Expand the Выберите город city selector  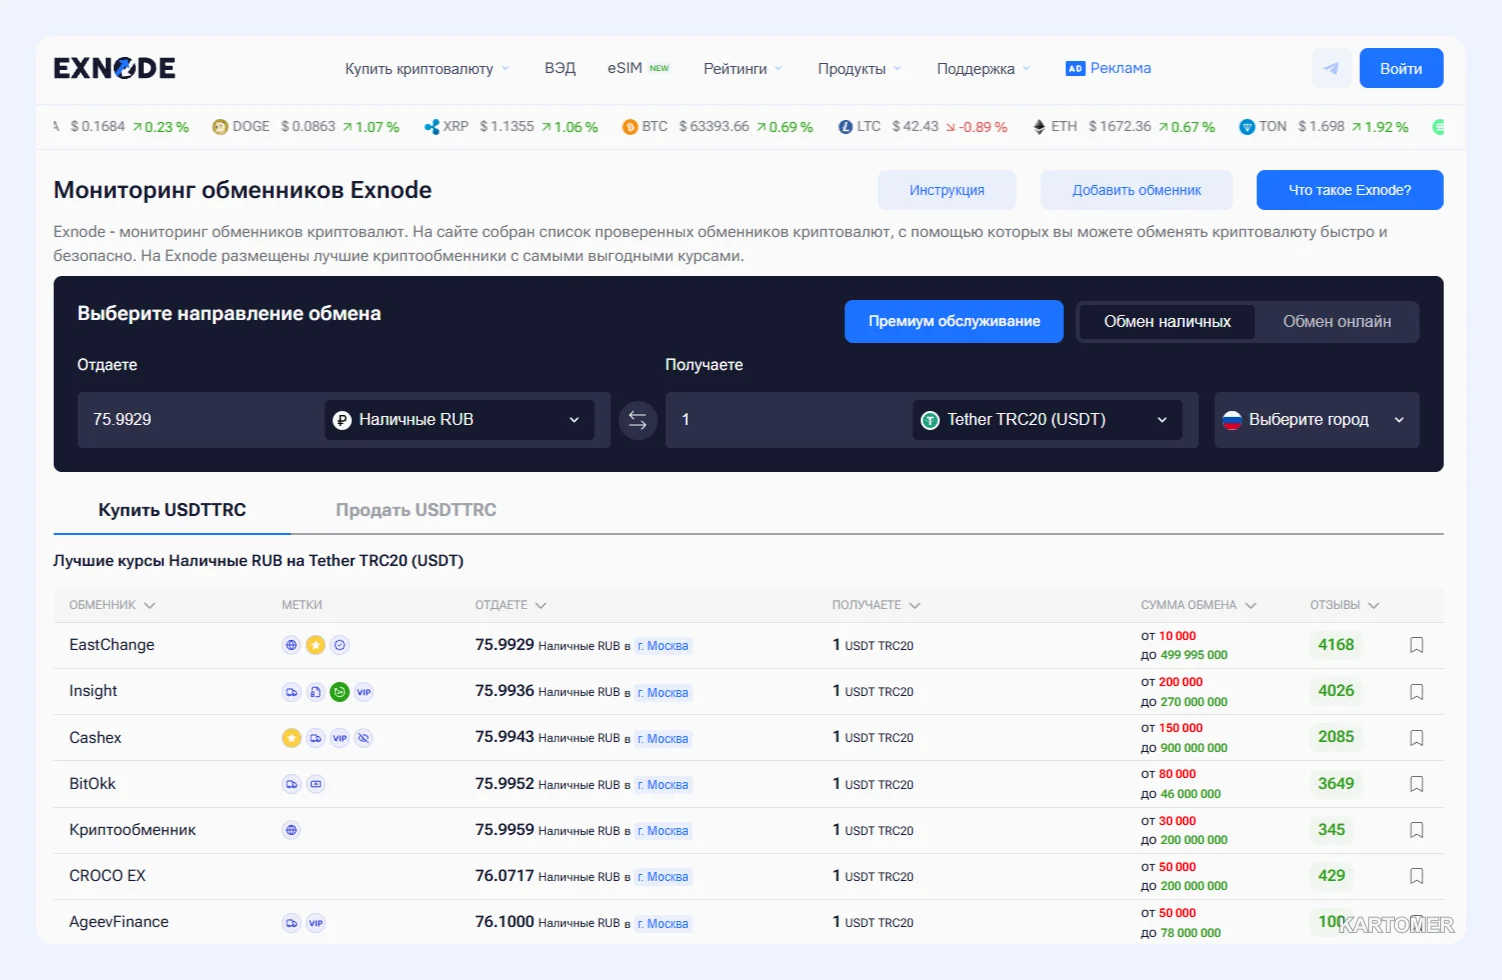pyautogui.click(x=1316, y=420)
